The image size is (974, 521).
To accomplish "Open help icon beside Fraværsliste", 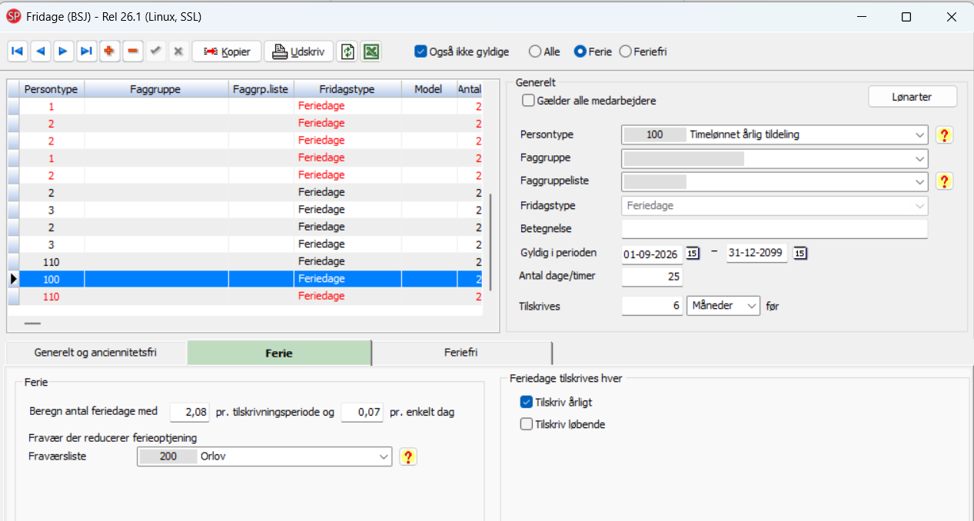I will point(407,456).
